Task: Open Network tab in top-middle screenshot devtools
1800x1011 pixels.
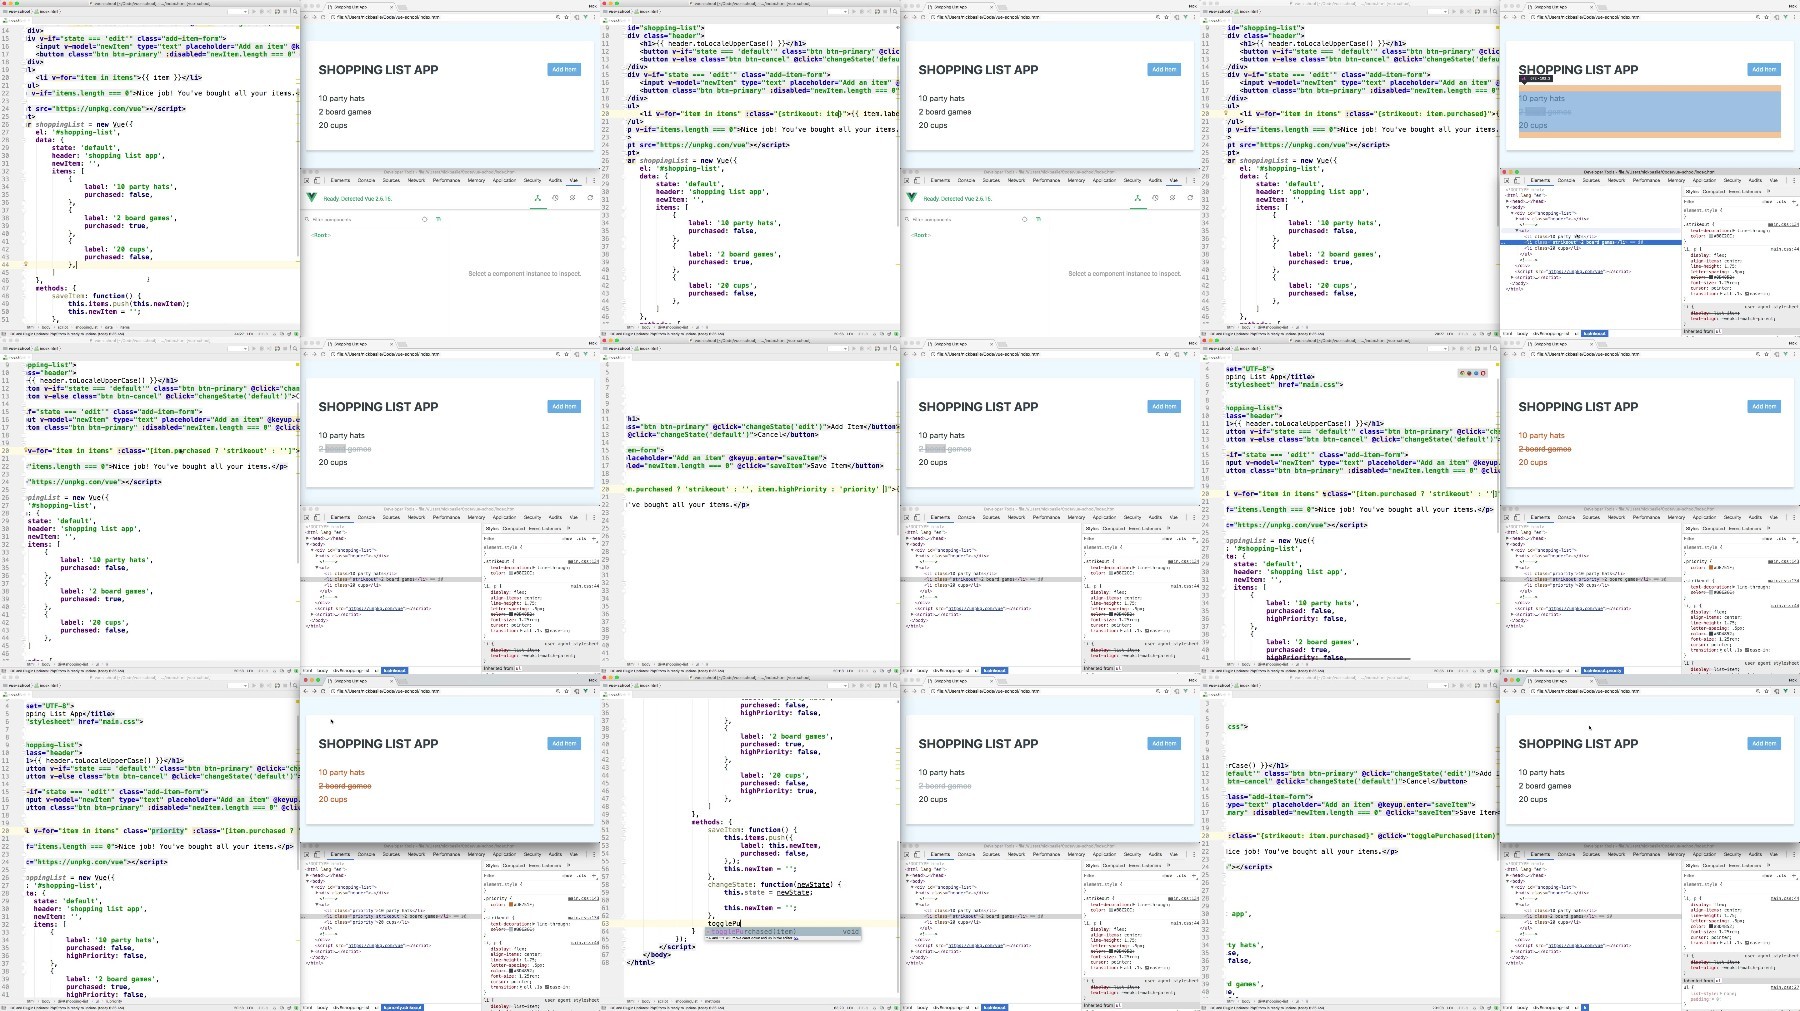Action: 1016,180
